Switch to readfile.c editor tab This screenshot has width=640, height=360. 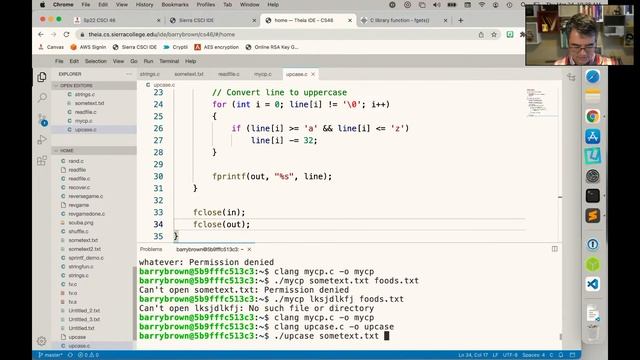pos(229,74)
